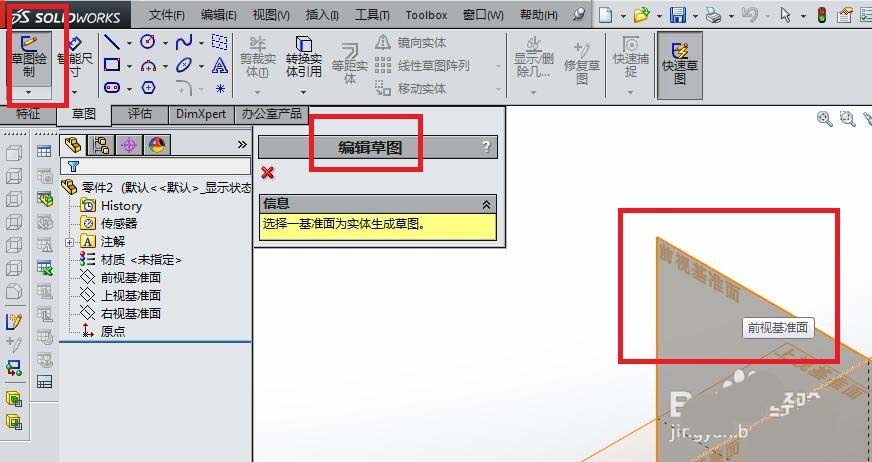Expand the manager tabs » chevron
The height and width of the screenshot is (462, 872).
[x=242, y=145]
